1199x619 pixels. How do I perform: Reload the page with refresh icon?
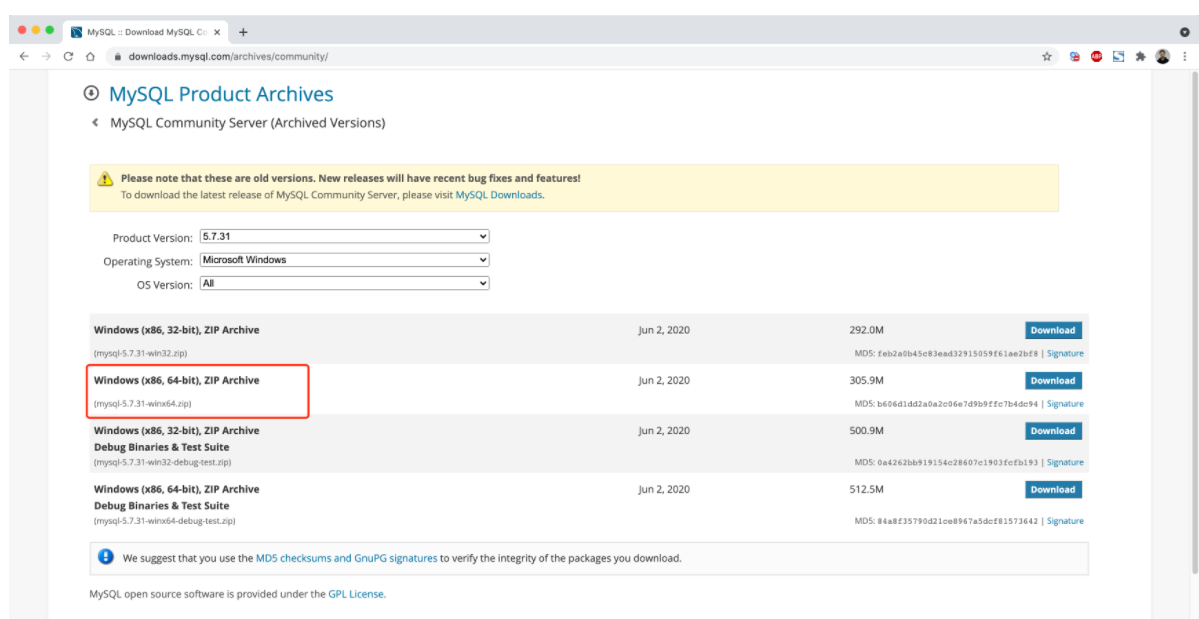(x=68, y=57)
